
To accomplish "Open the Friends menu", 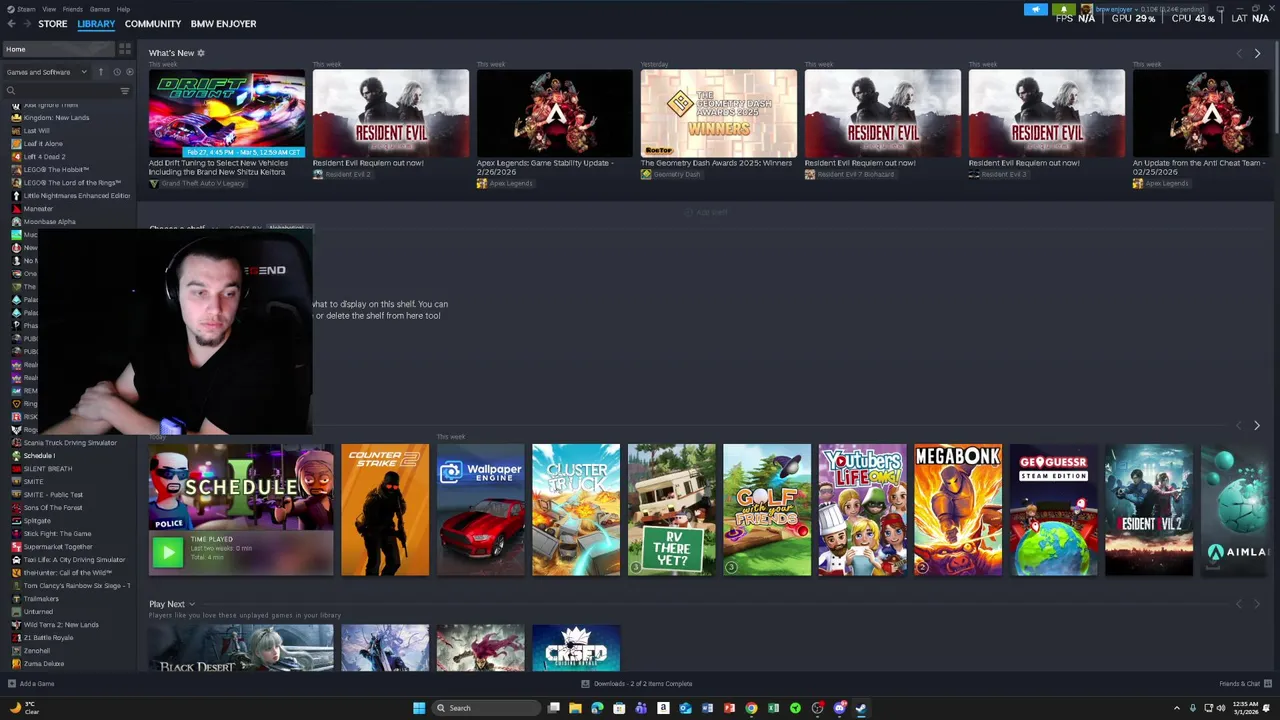I will (73, 9).
